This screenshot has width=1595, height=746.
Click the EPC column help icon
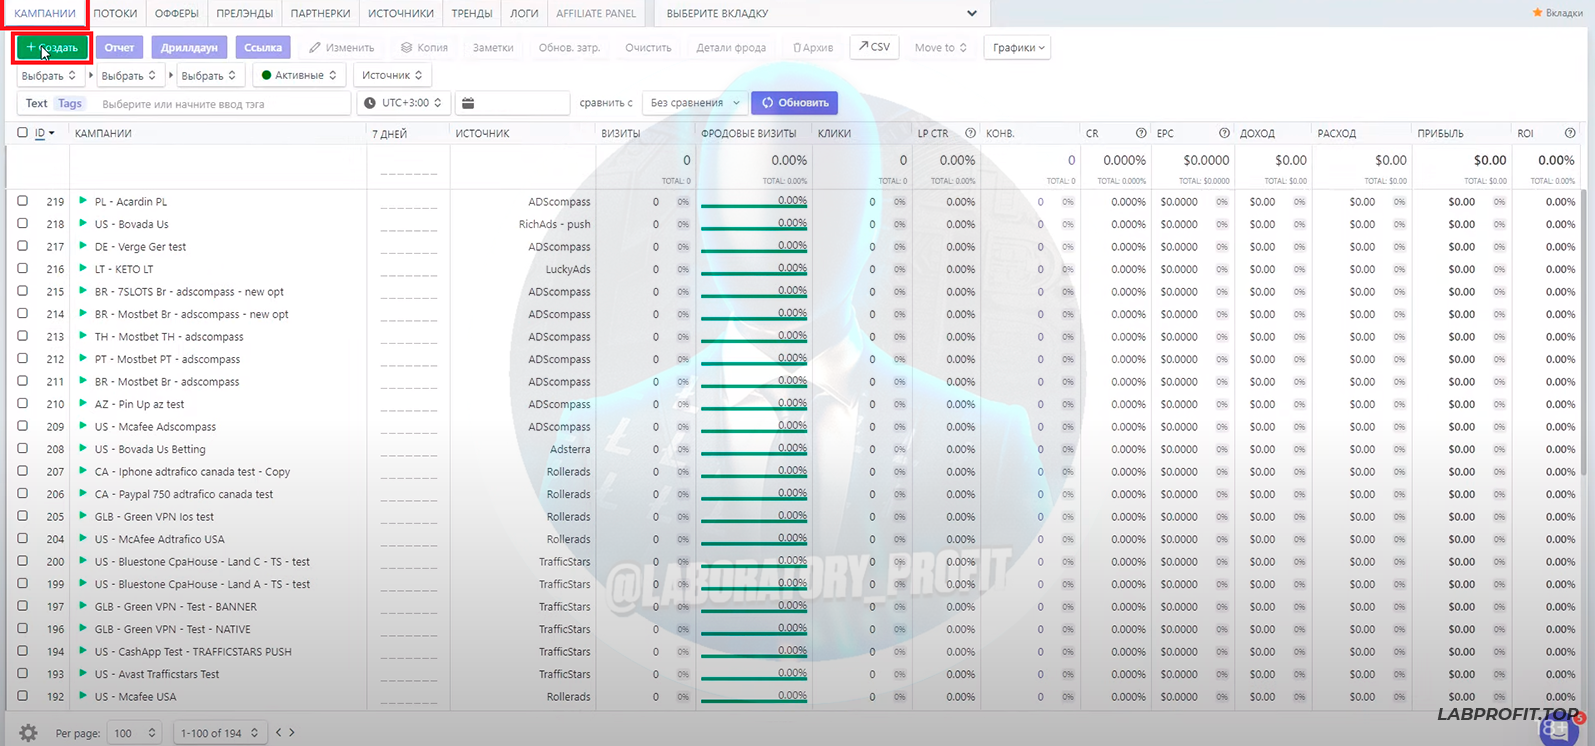point(1224,133)
